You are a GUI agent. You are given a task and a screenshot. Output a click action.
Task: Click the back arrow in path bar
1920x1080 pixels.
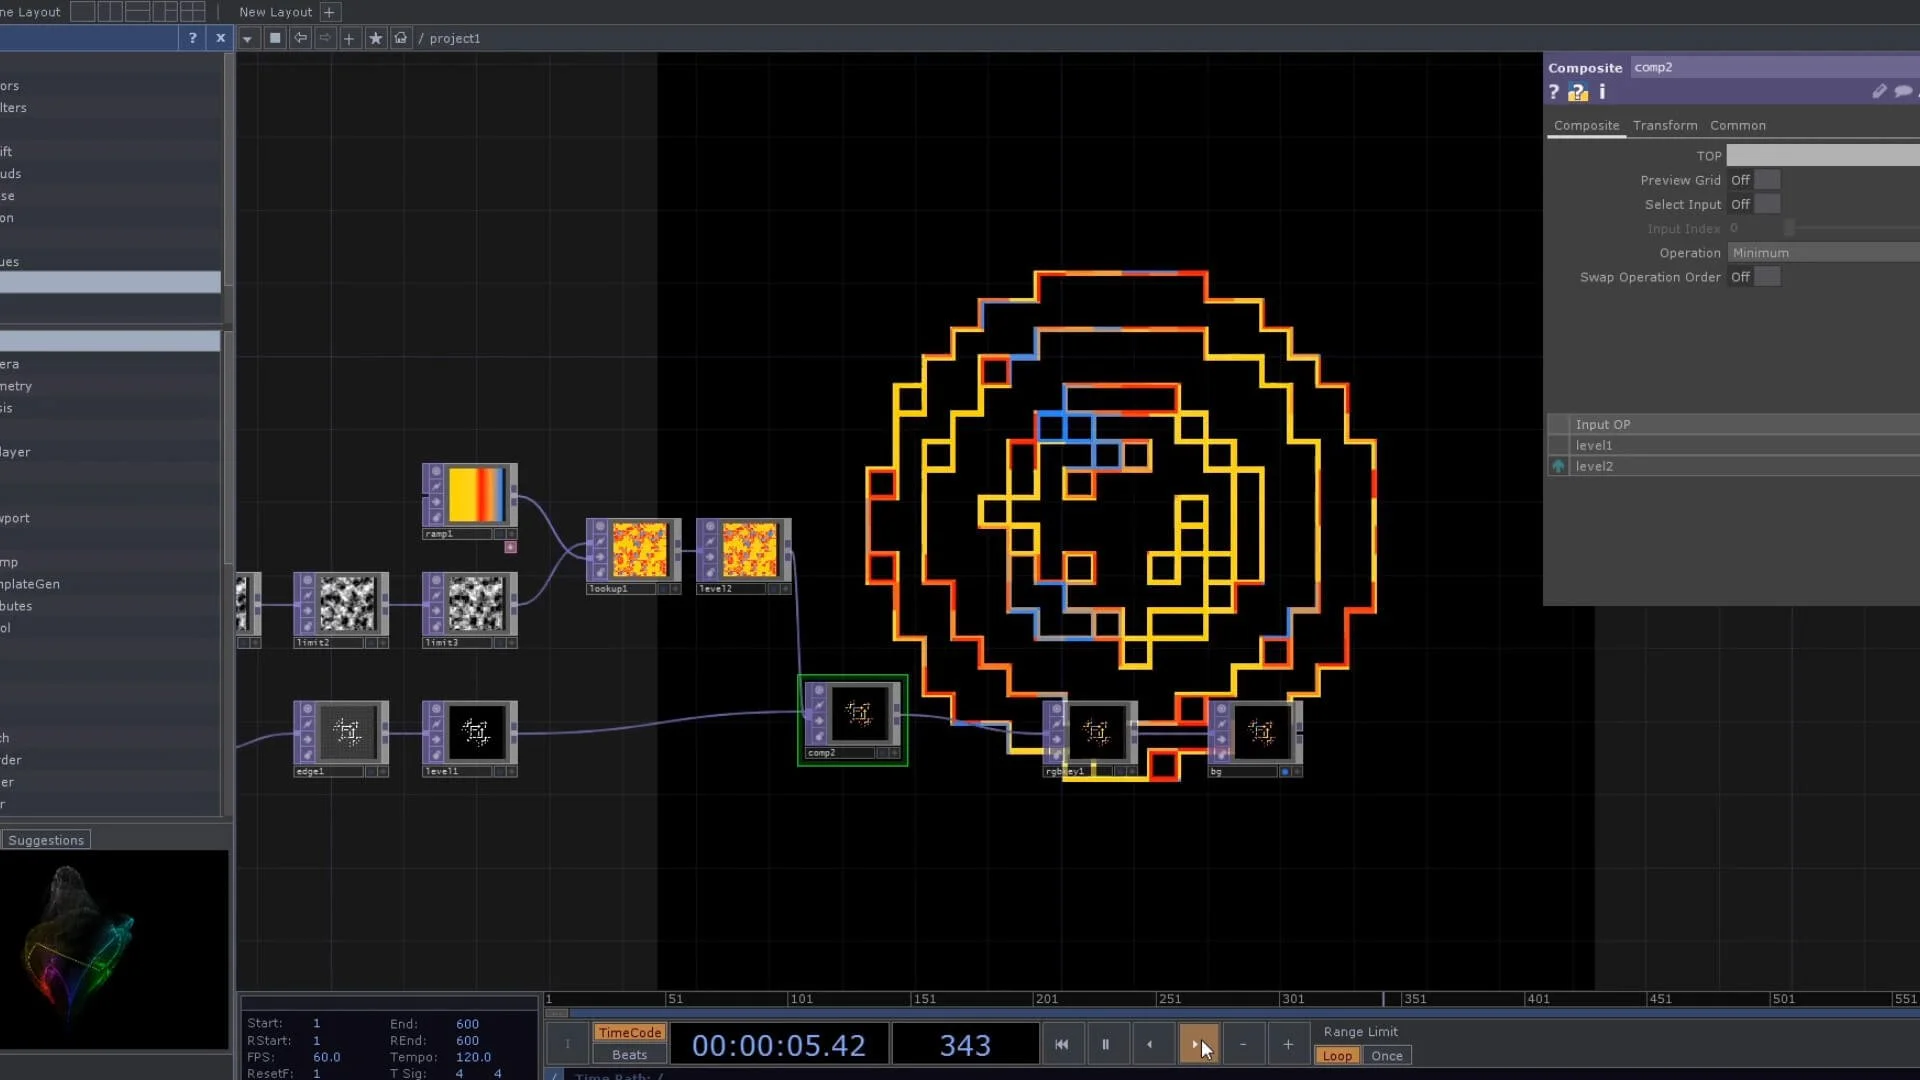[x=300, y=38]
